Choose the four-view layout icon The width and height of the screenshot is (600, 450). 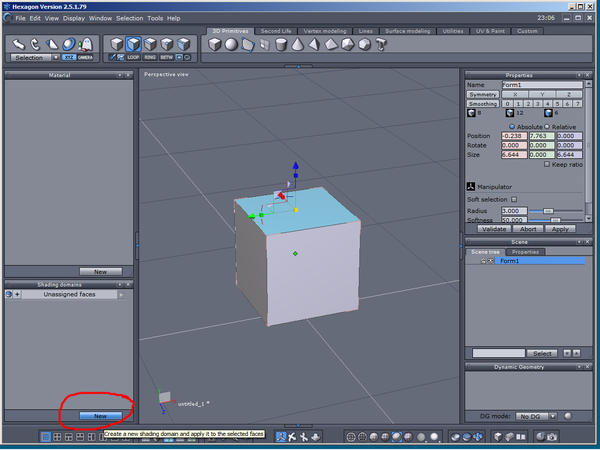tap(57, 437)
